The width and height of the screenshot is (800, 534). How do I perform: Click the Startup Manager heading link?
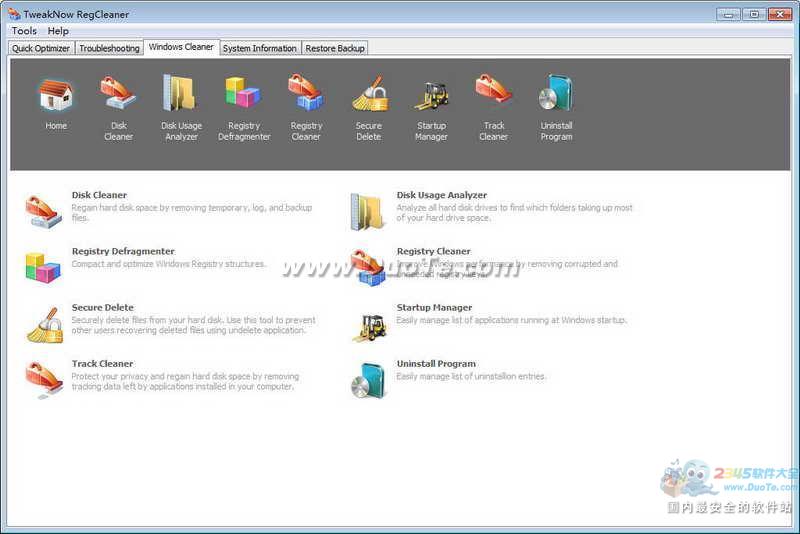(x=434, y=308)
